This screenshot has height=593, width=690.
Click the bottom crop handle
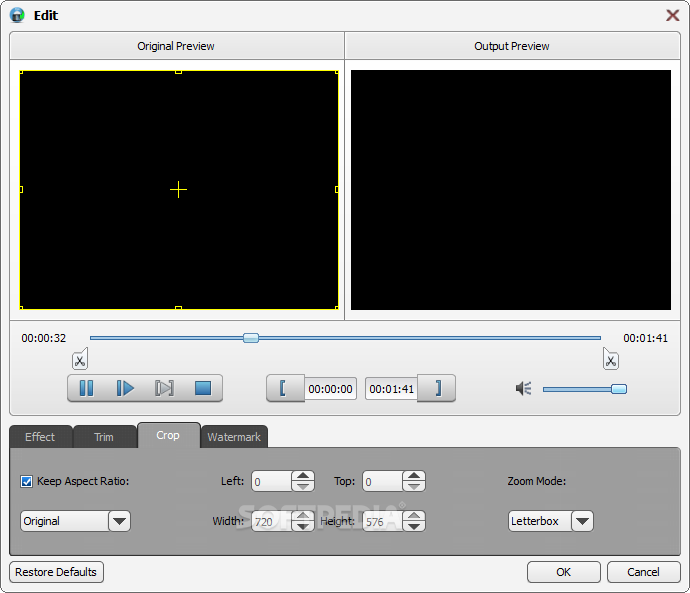[x=178, y=308]
